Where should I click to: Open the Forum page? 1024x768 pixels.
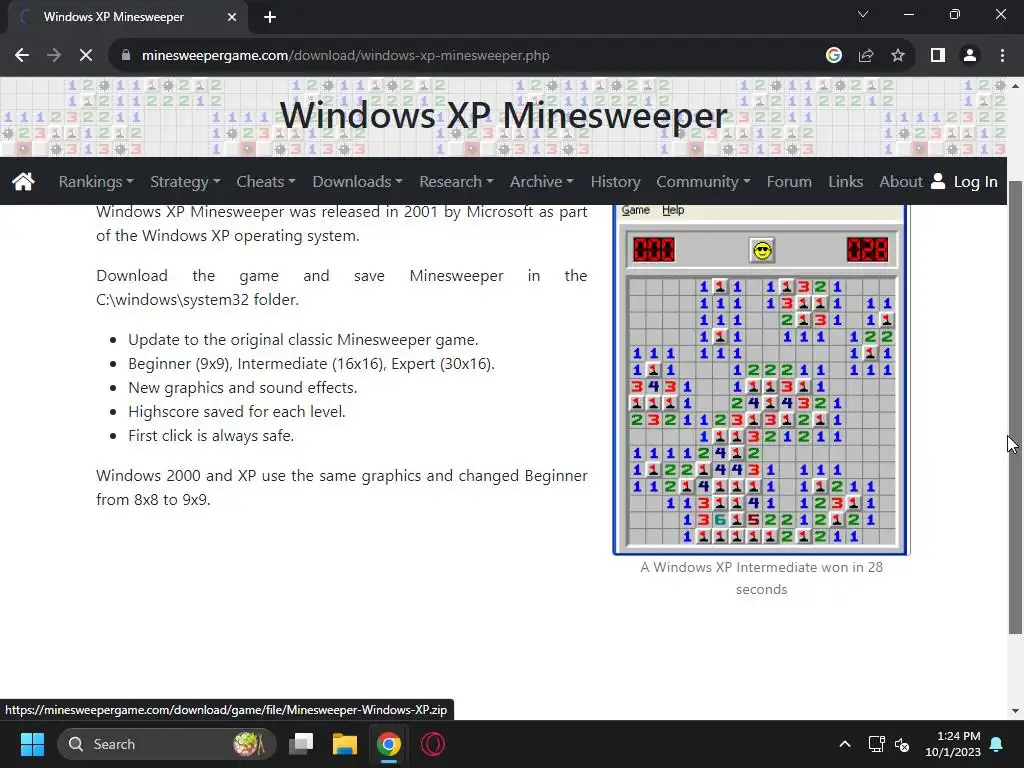click(x=789, y=182)
